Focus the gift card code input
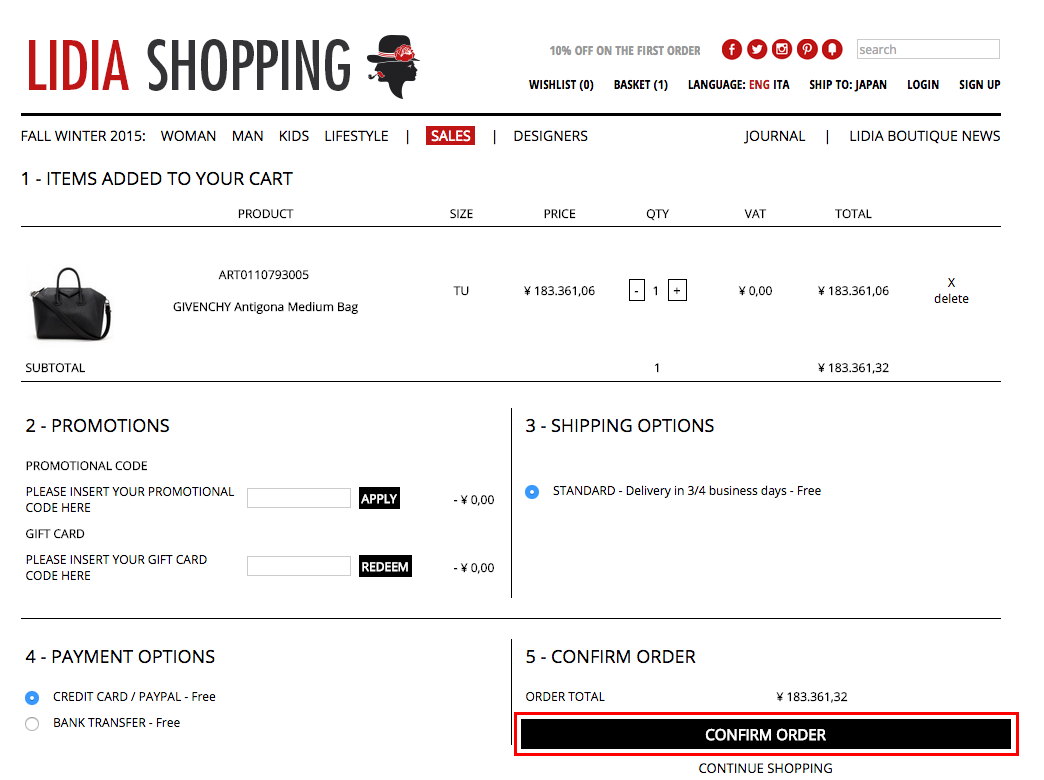Screen dimensions: 1044x780 (x=299, y=566)
